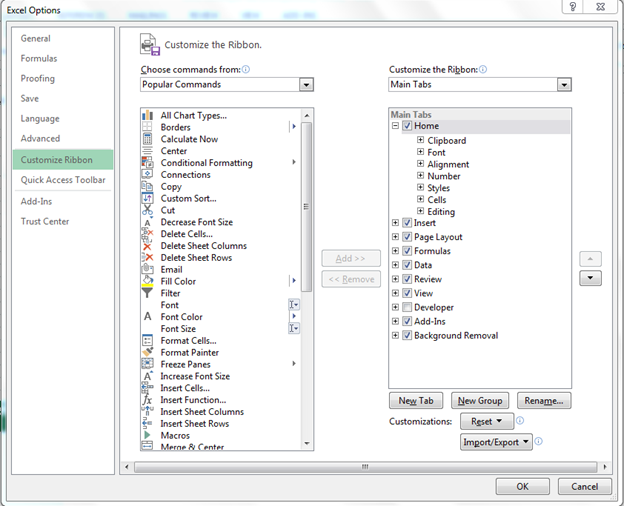The height and width of the screenshot is (506, 624).
Task: Click the bottom horizontal scrollbar thumb
Action: coord(365,467)
